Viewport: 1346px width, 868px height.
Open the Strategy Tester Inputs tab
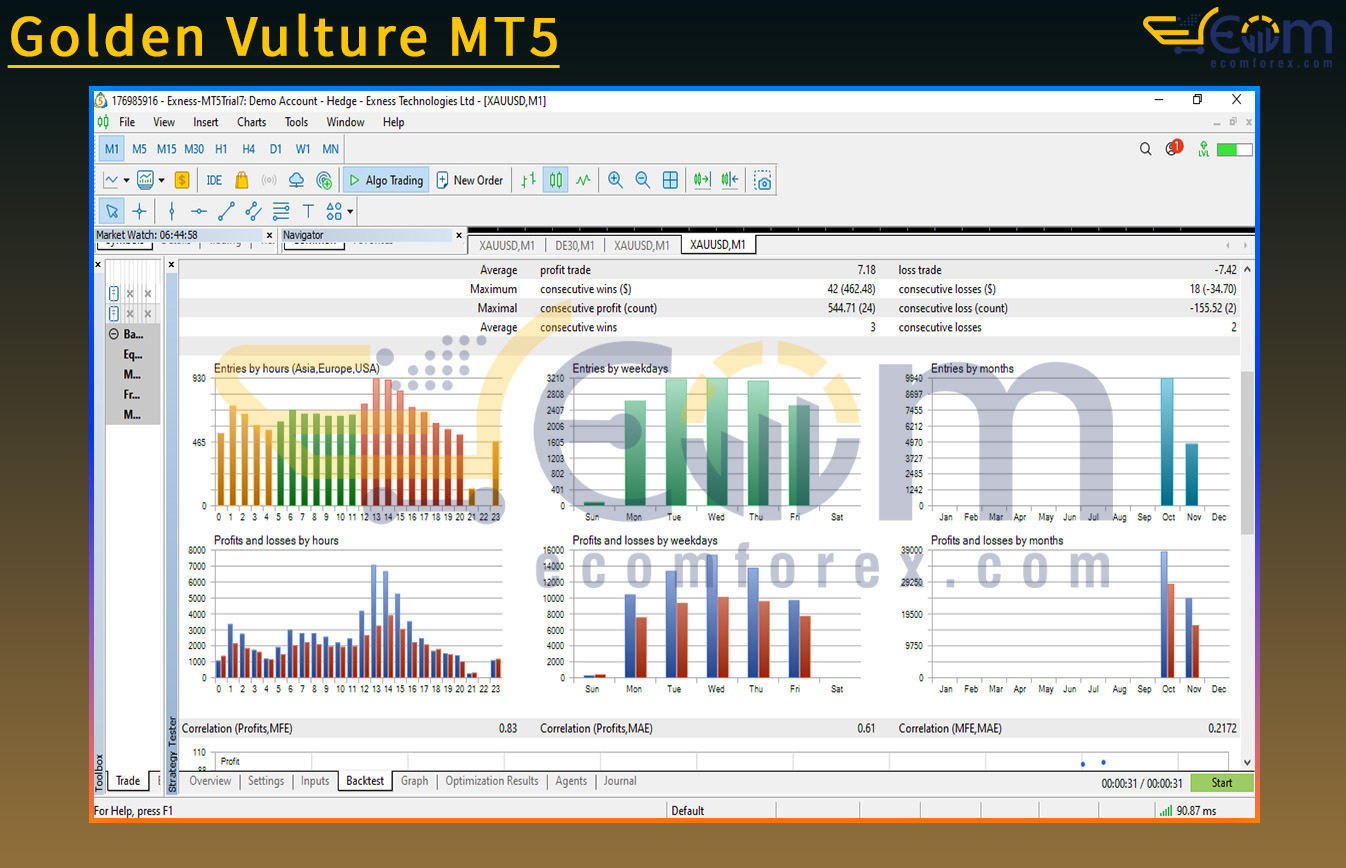pos(315,781)
